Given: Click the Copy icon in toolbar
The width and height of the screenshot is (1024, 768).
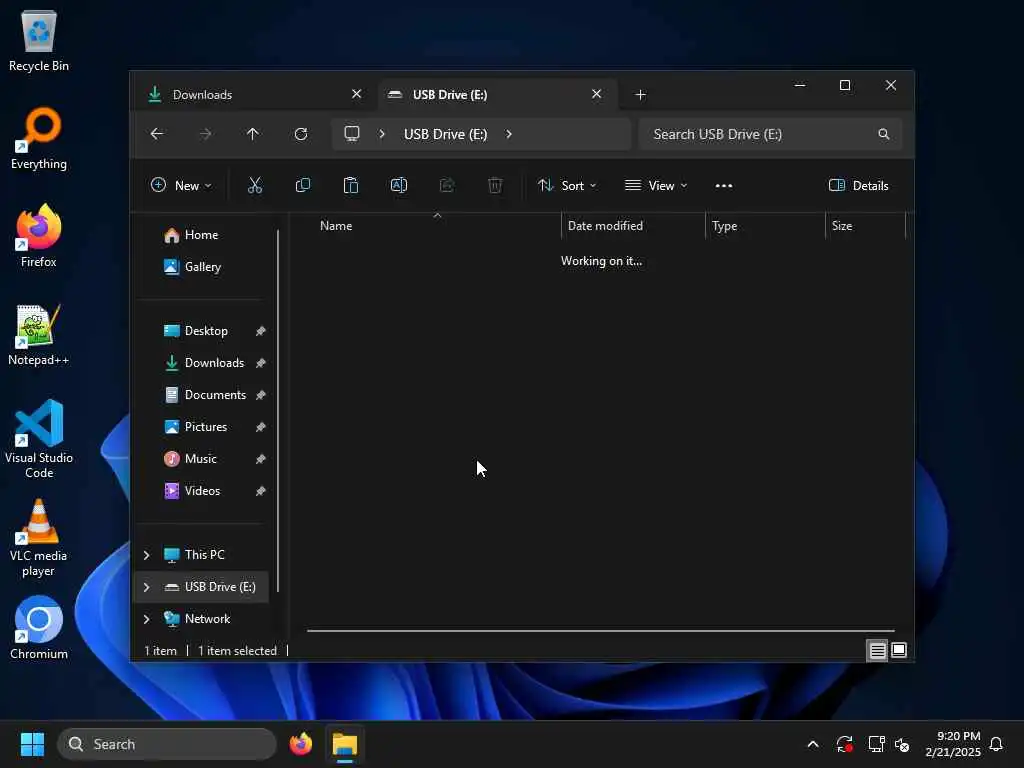Looking at the screenshot, I should coord(302,185).
